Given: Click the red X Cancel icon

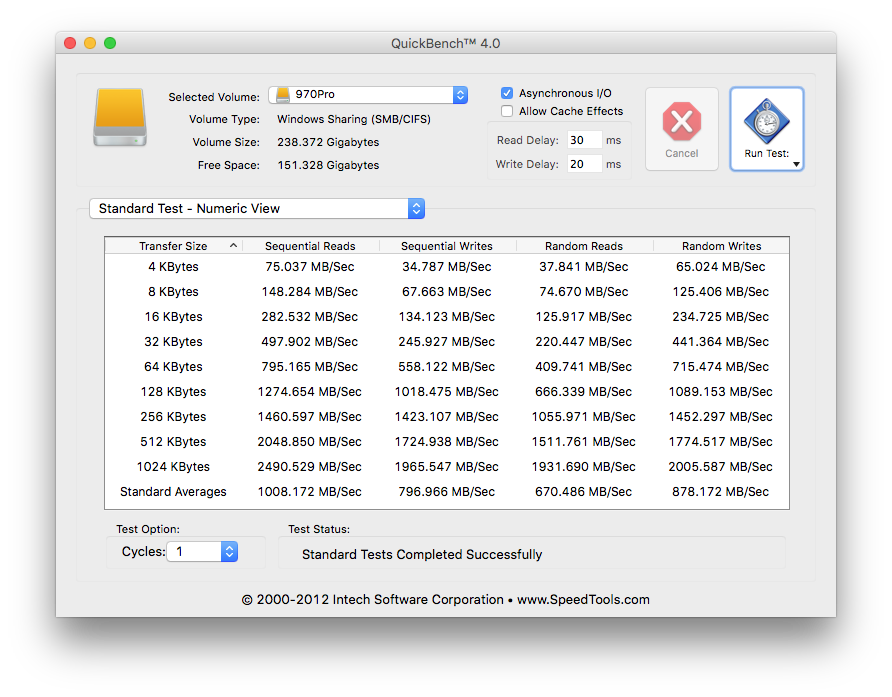Looking at the screenshot, I should [682, 121].
